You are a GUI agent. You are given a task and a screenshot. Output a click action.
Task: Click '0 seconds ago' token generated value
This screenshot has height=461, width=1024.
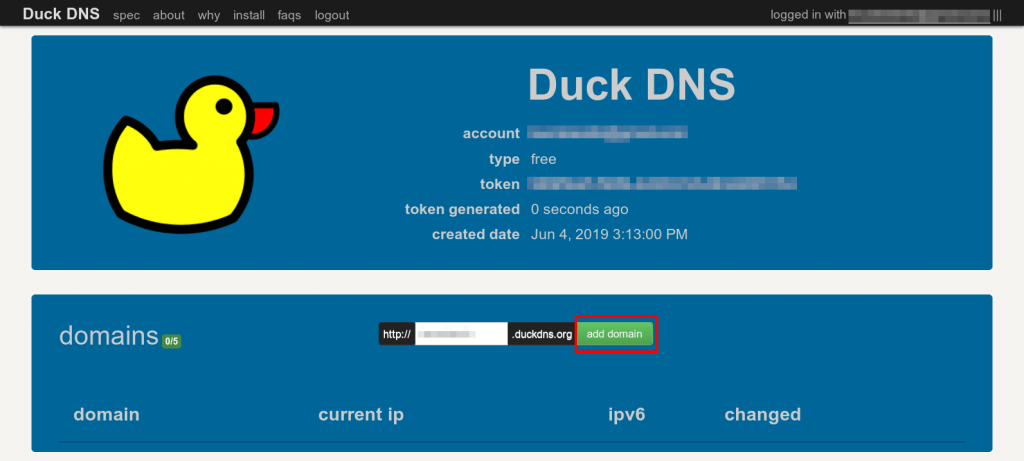tap(579, 210)
